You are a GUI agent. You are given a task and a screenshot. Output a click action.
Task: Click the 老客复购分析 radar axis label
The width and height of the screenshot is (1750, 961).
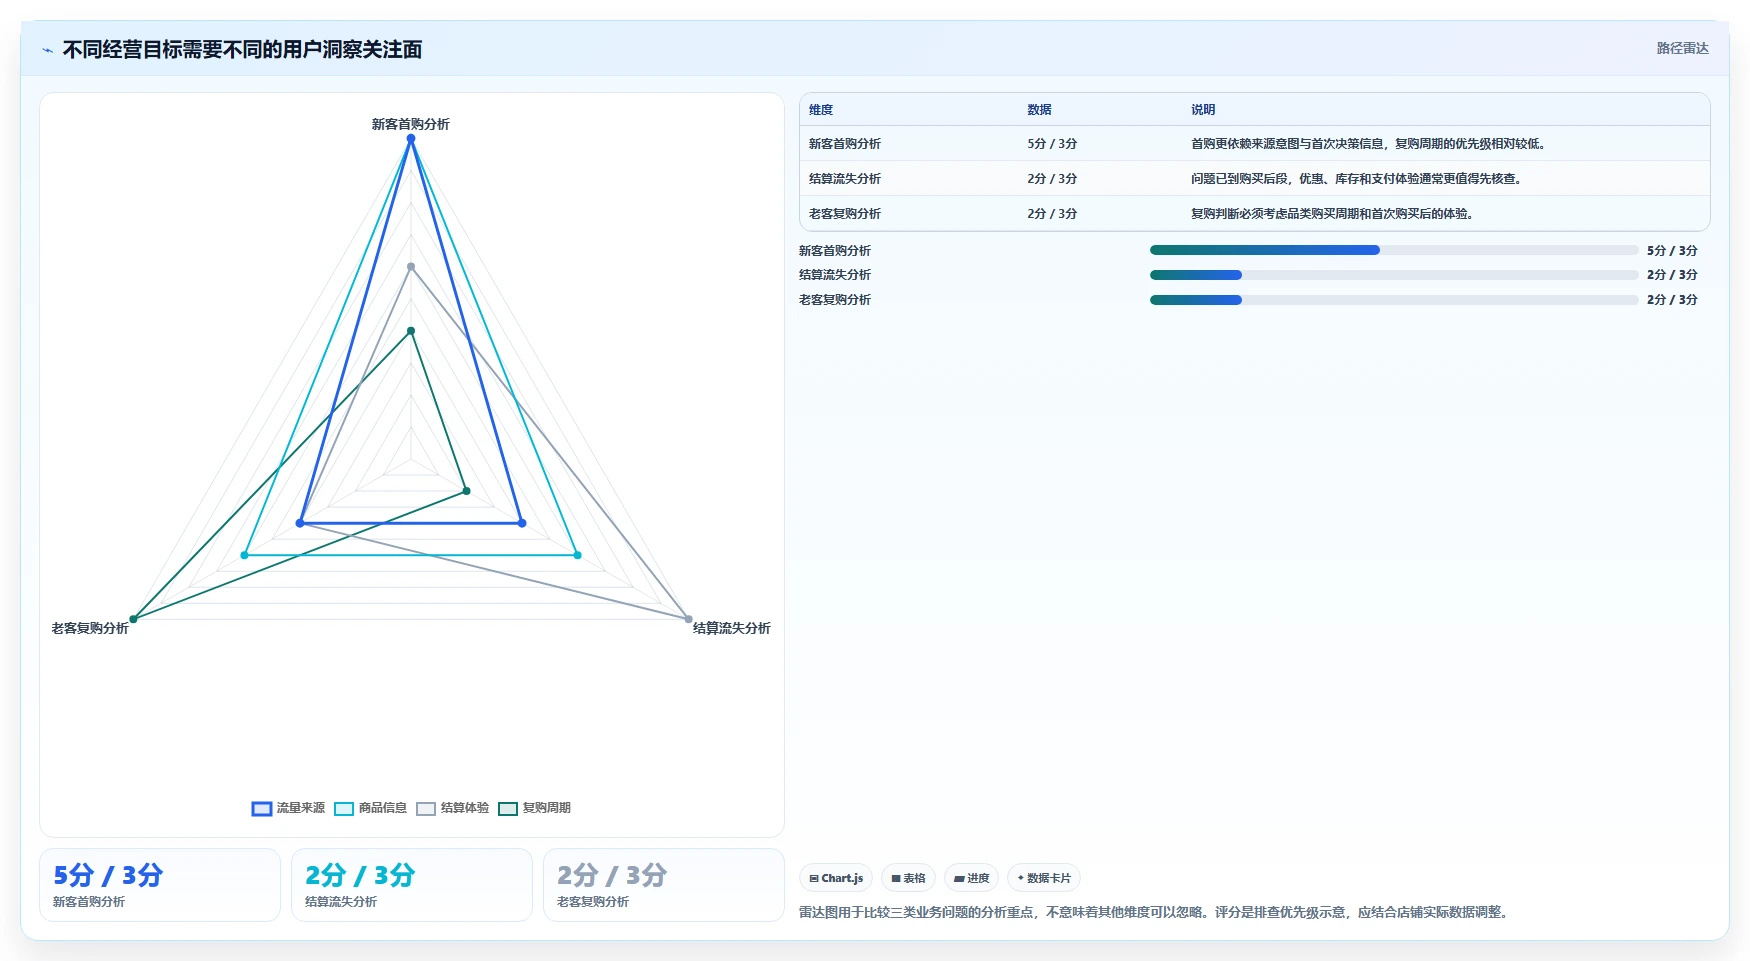[x=90, y=628]
